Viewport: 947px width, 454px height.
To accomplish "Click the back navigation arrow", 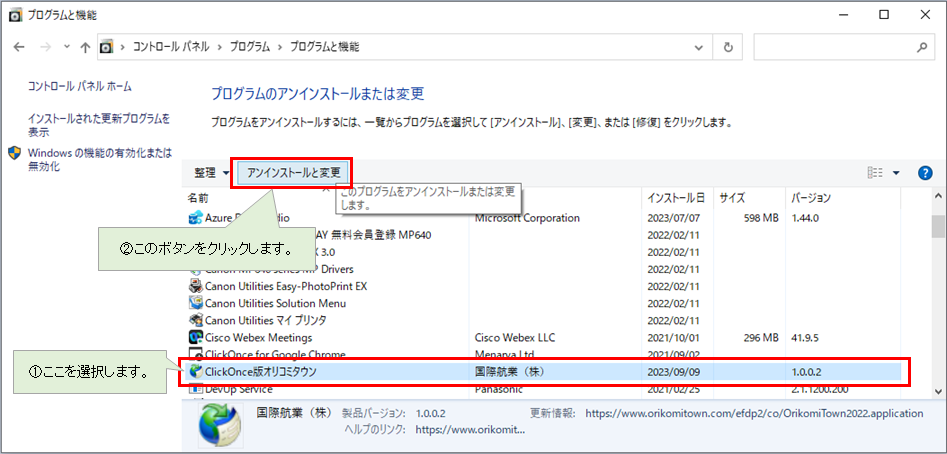I will tap(19, 47).
